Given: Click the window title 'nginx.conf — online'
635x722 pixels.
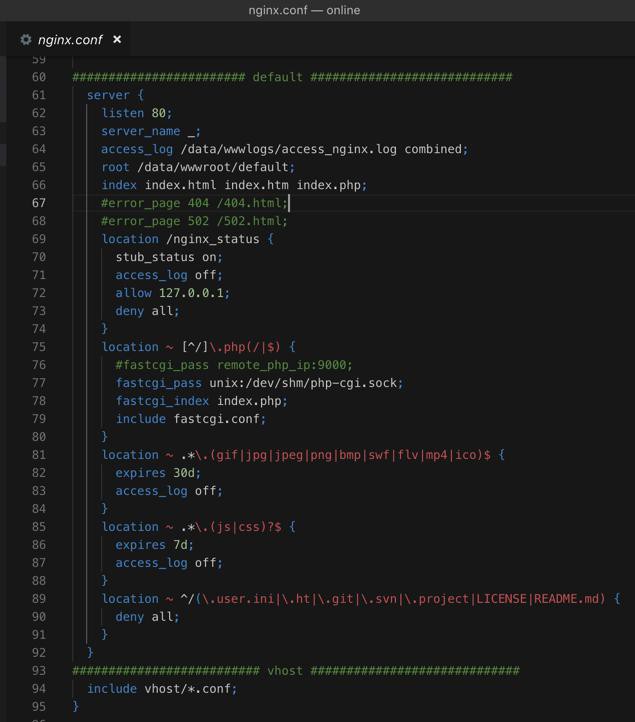Looking at the screenshot, I should [x=304, y=10].
